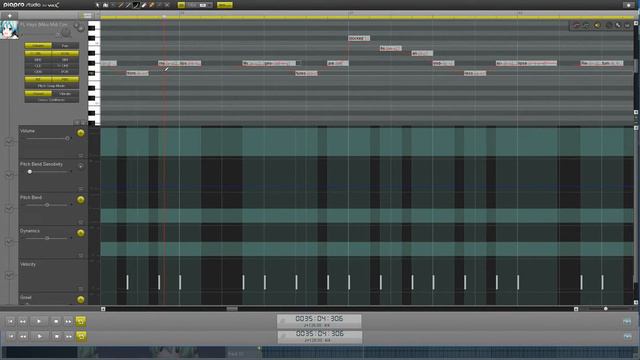This screenshot has height=360, width=640.
Task: Toggle the Pitch Bend Sensitivity lane button
Action: pyautogui.click(x=81, y=166)
